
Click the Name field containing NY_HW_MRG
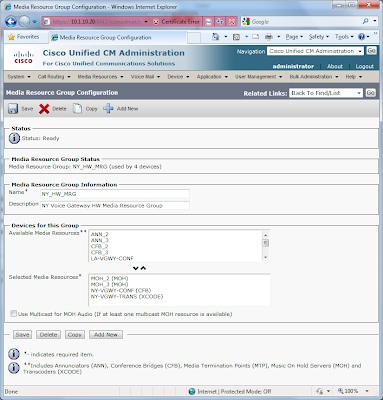[115, 194]
